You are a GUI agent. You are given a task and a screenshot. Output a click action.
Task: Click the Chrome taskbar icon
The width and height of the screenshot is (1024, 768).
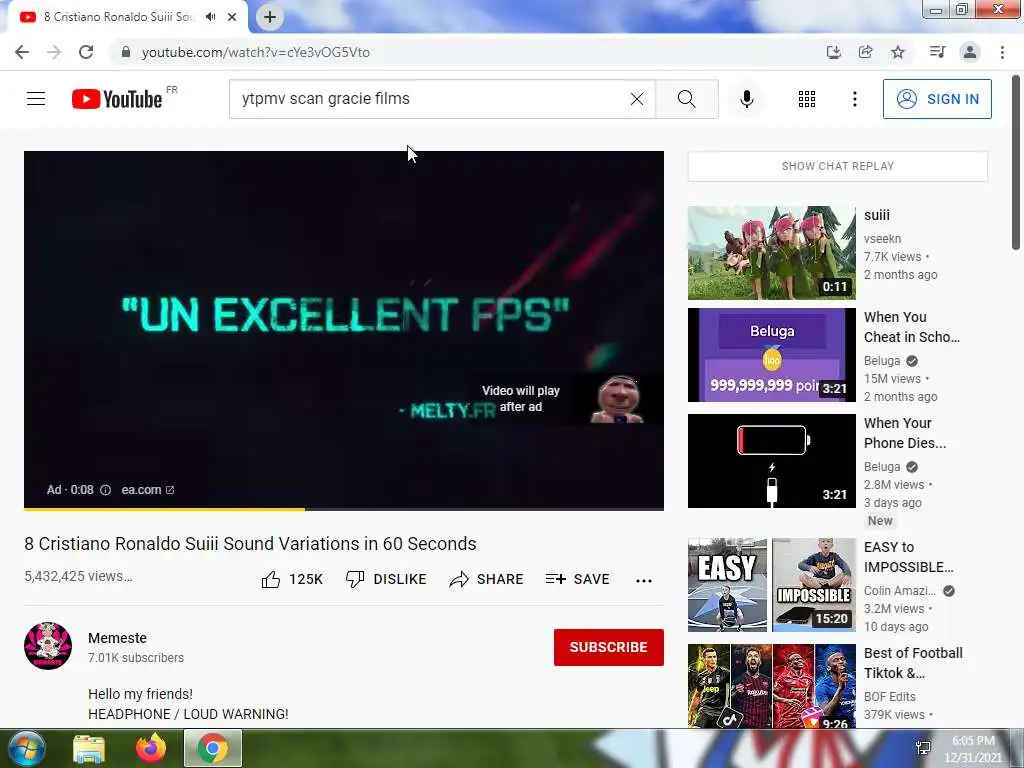pyautogui.click(x=213, y=749)
